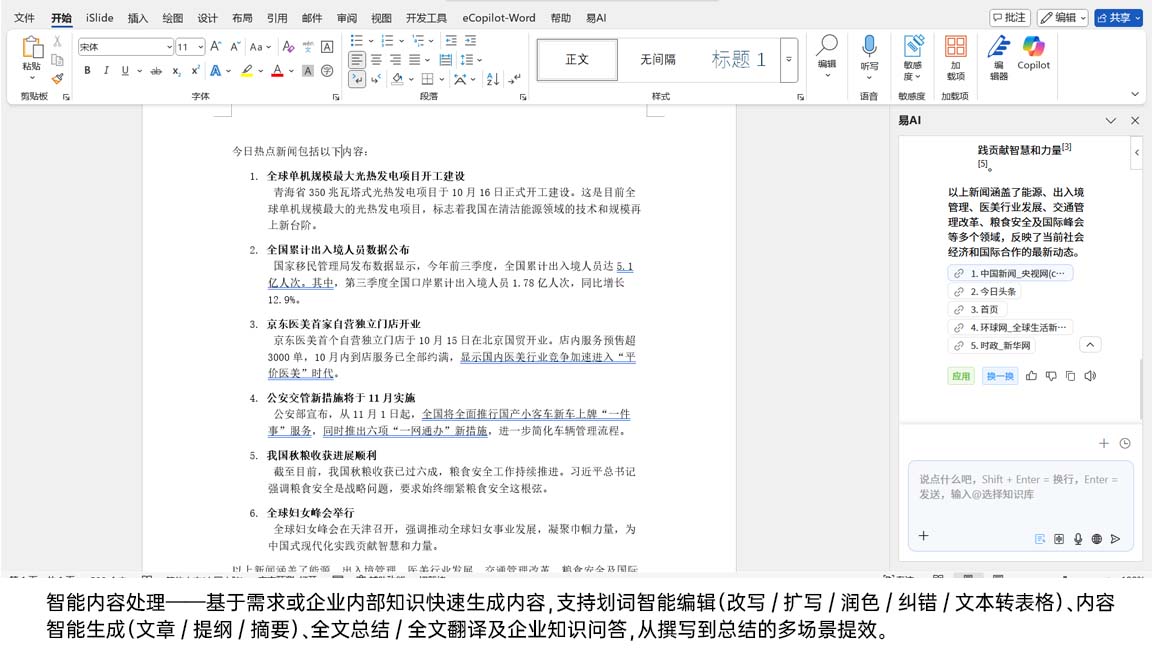Expand the Styles gallery more arrow
Viewport: 1161px width, 657px height.
pyautogui.click(x=789, y=60)
